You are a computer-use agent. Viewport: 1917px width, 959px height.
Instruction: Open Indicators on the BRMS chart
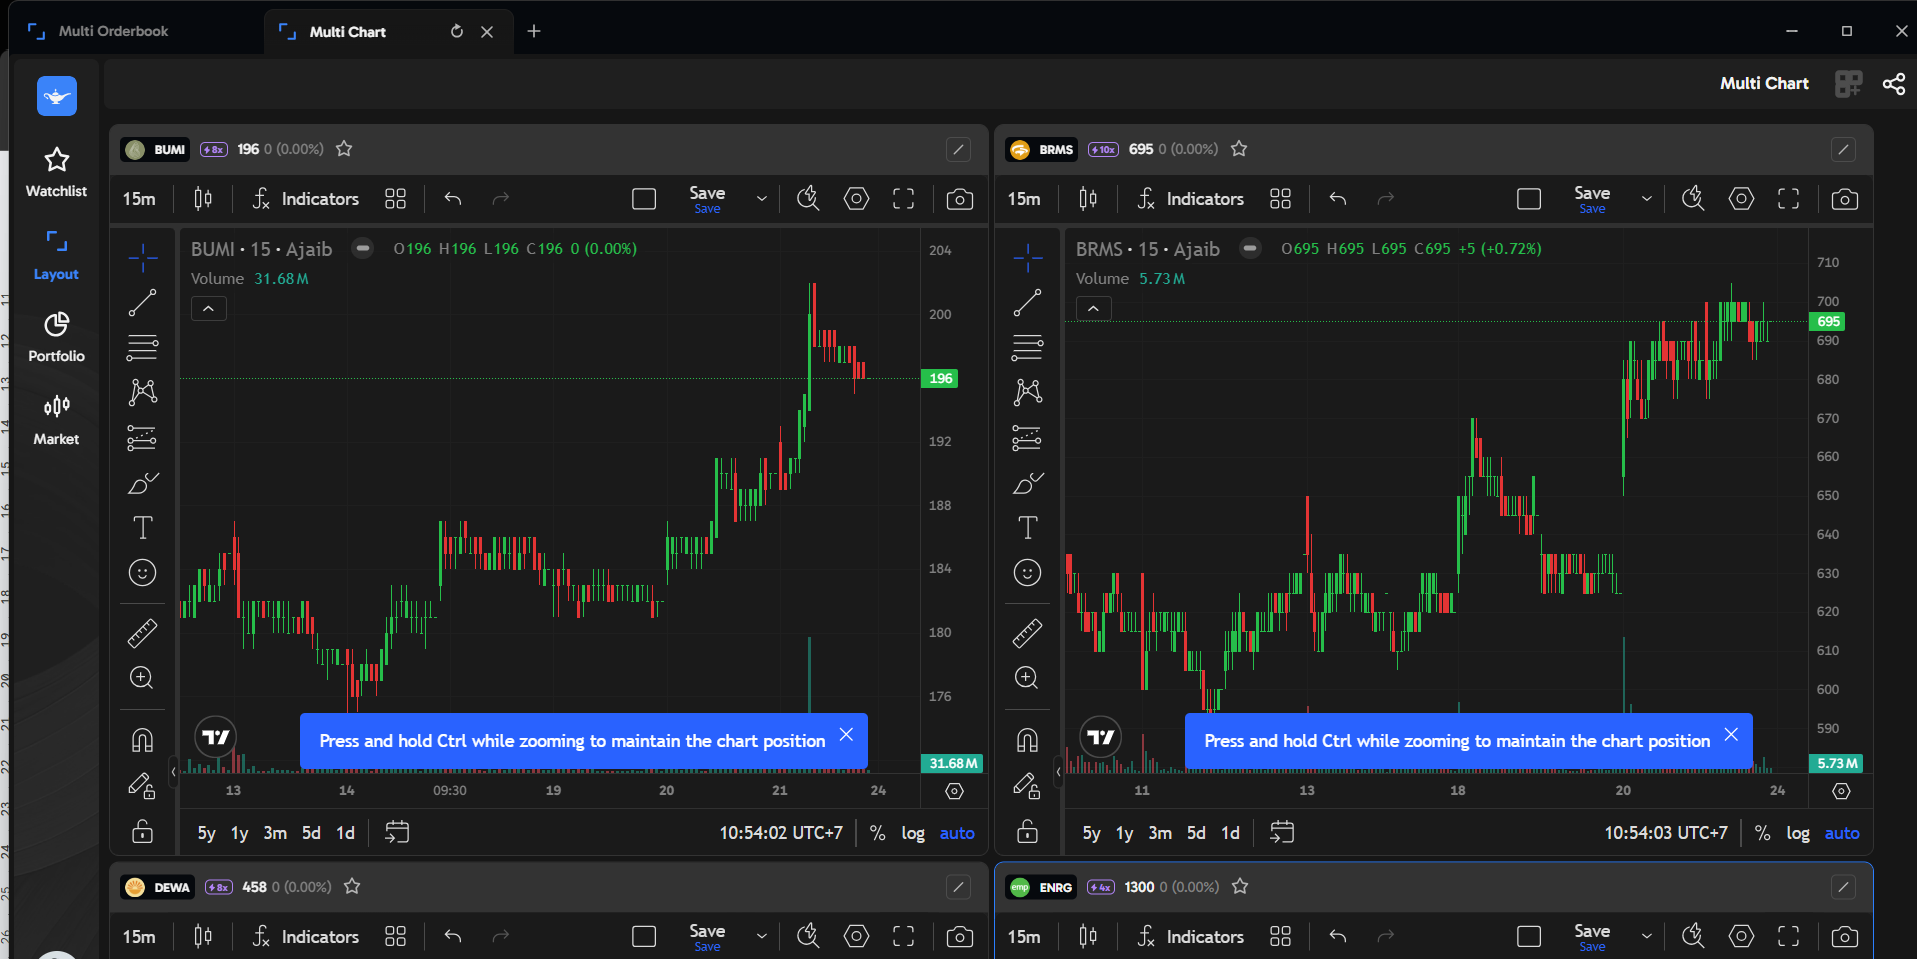pos(1191,199)
